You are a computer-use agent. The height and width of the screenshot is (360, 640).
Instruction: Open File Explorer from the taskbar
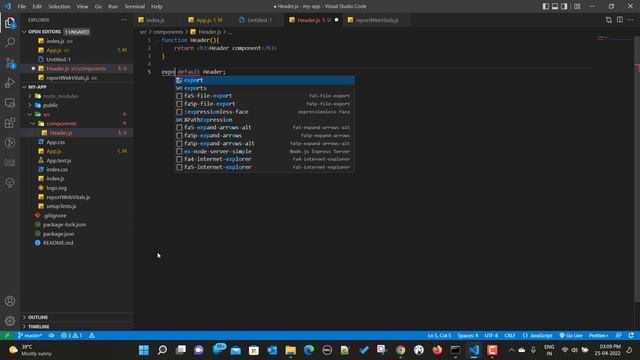(x=291, y=350)
